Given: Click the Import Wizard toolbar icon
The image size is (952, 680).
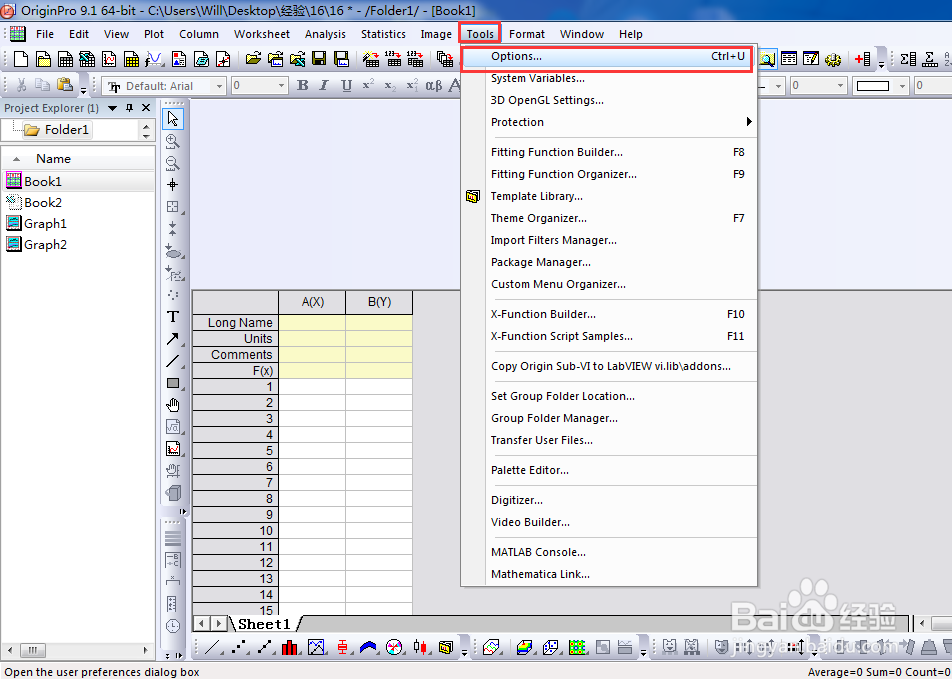Looking at the screenshot, I should coord(370,59).
